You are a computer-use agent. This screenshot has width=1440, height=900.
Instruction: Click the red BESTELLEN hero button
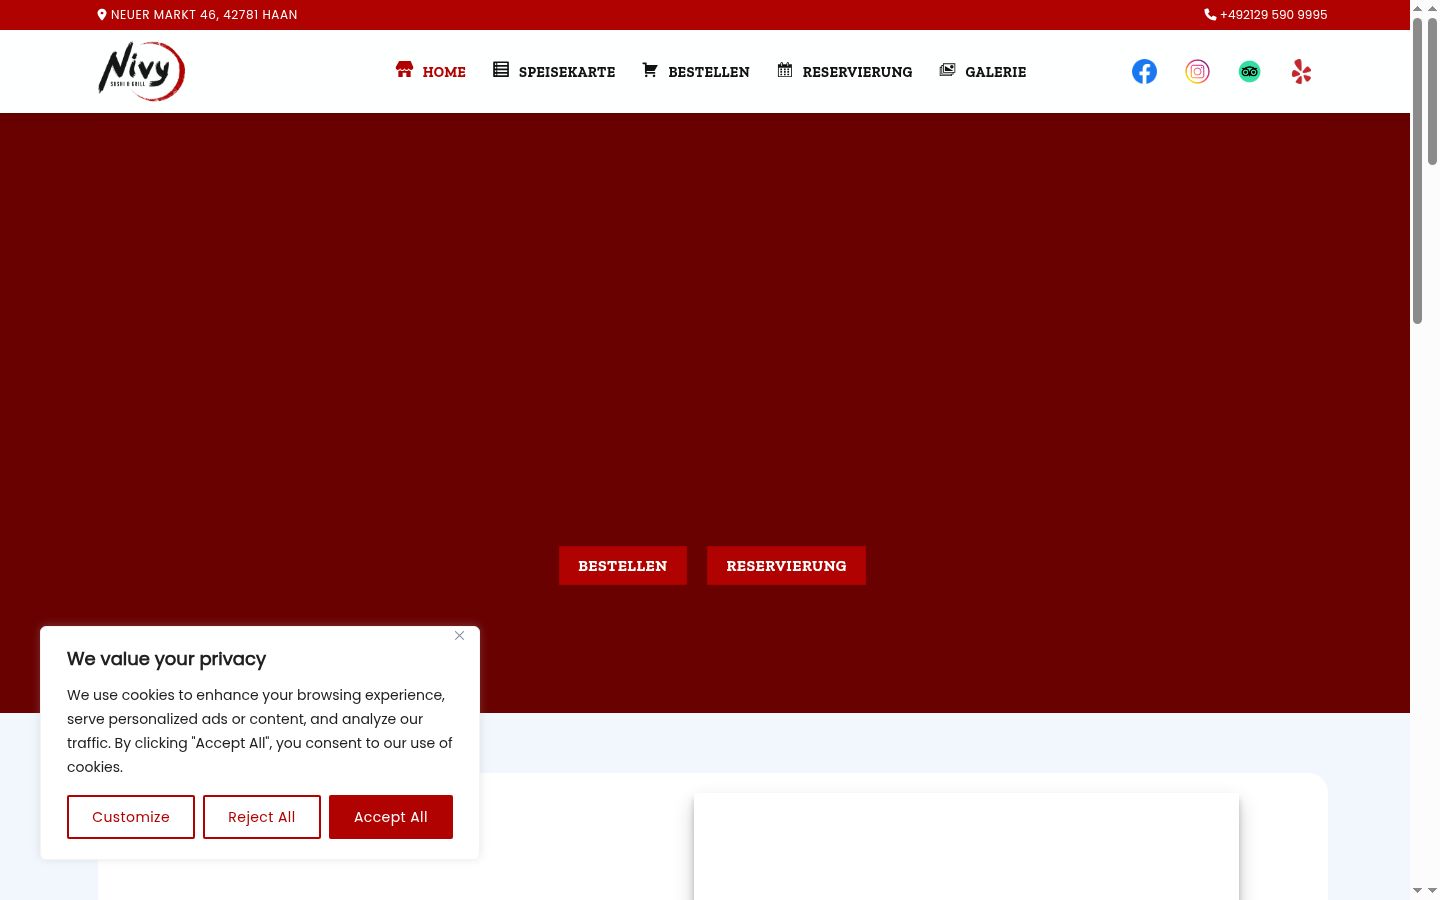coord(623,566)
